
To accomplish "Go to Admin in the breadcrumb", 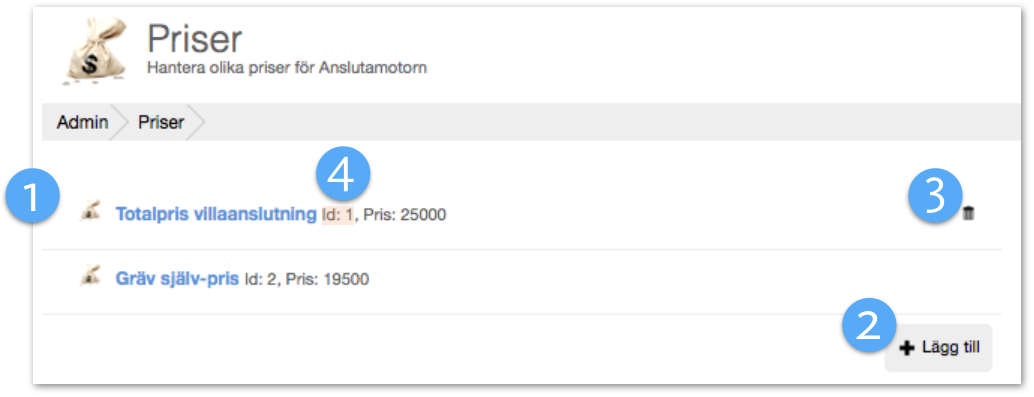I will (82, 122).
